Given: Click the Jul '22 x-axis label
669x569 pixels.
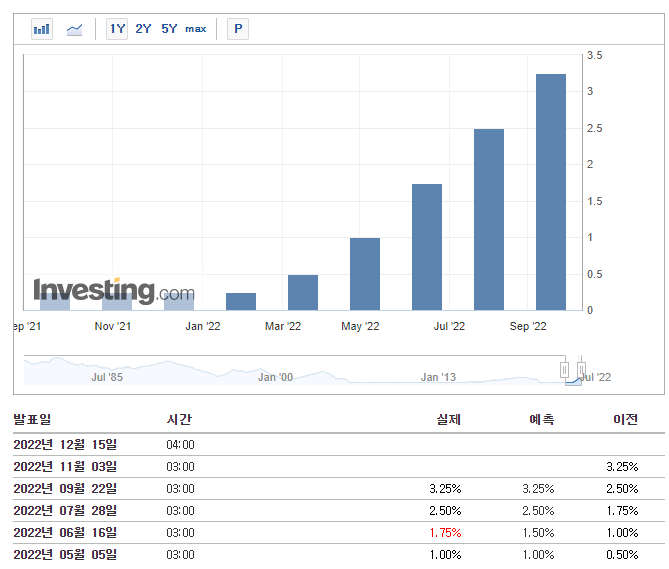Looking at the screenshot, I should pos(449,326).
